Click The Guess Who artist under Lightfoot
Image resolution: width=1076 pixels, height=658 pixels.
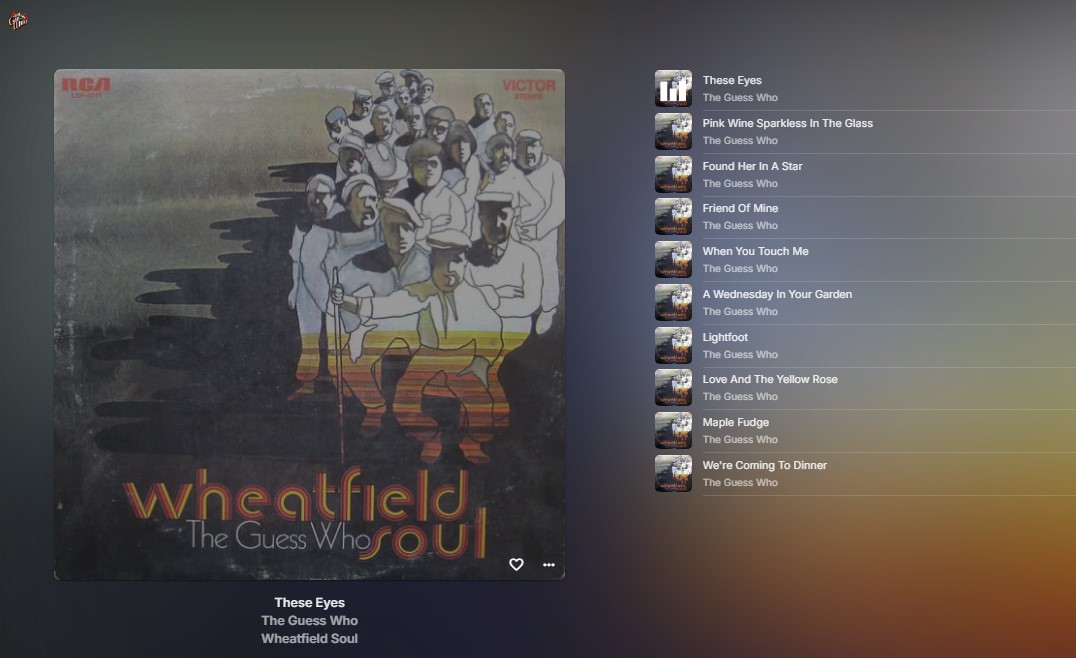point(740,355)
